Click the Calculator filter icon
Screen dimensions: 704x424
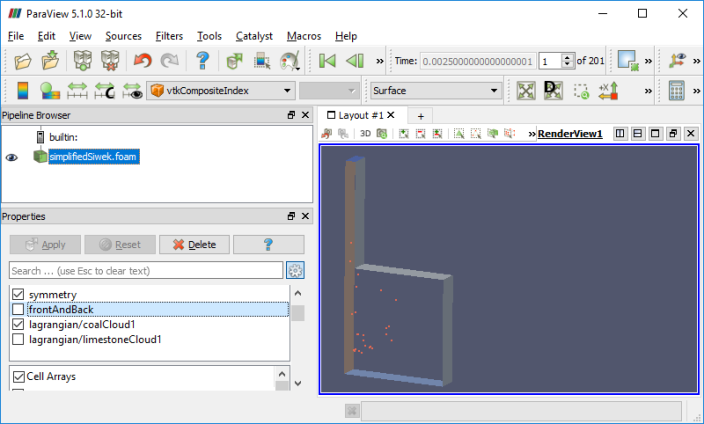676,90
